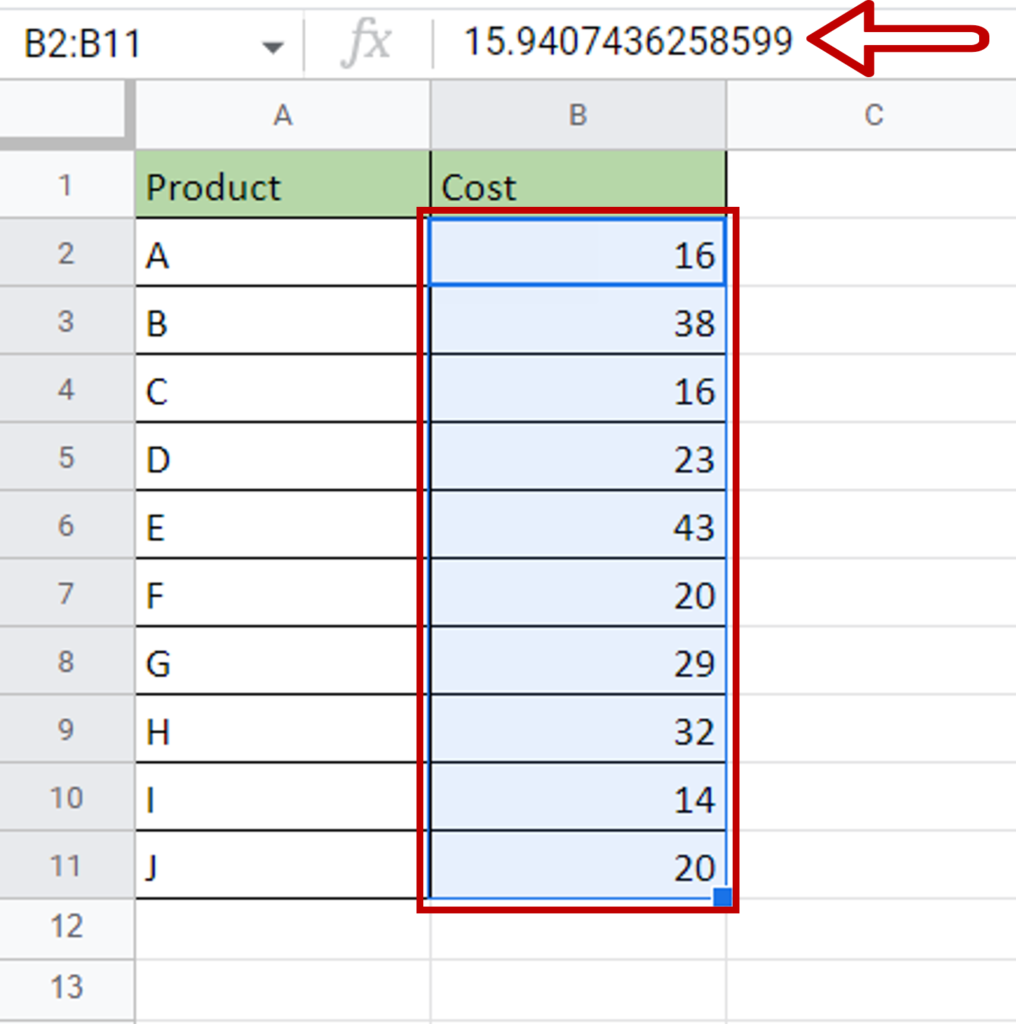The width and height of the screenshot is (1016, 1024).
Task: Select column C header
Action: (x=872, y=116)
